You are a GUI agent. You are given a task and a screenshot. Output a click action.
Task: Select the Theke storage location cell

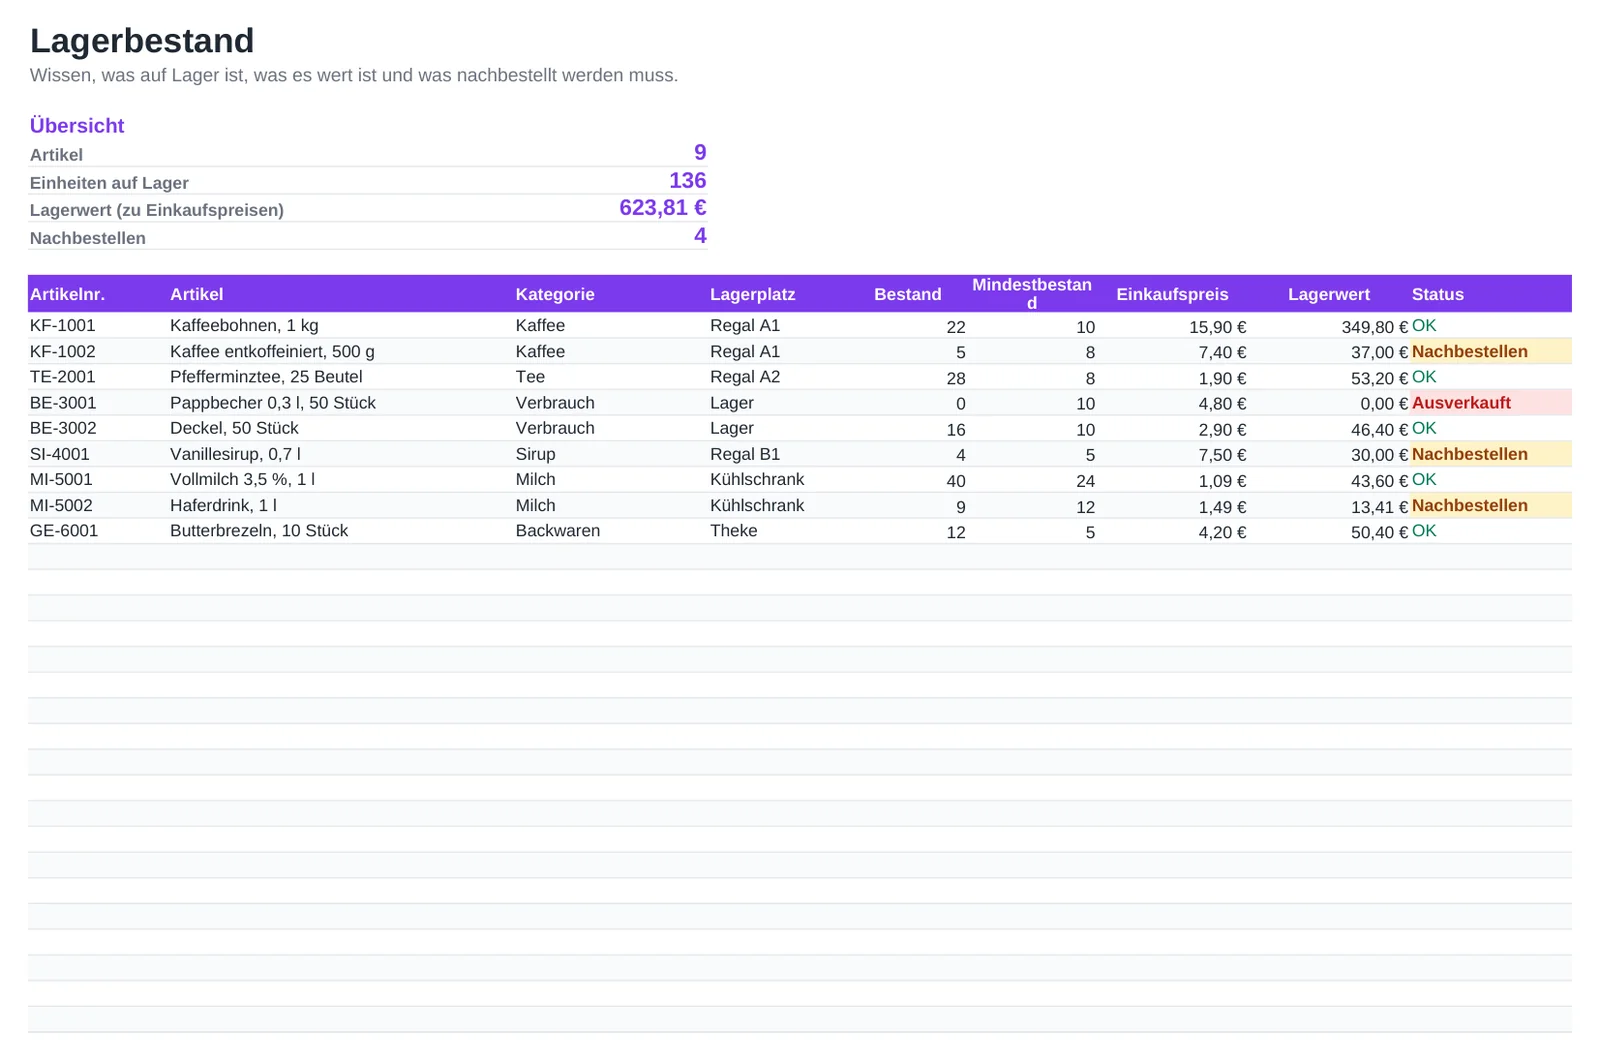pyautogui.click(x=734, y=531)
